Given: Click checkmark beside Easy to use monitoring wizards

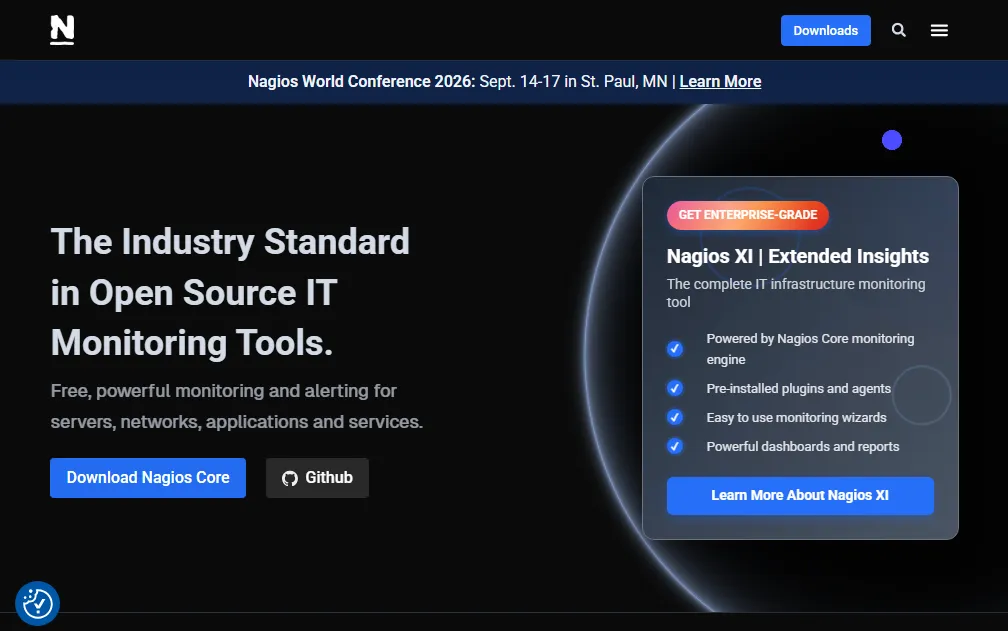Looking at the screenshot, I should tap(674, 417).
